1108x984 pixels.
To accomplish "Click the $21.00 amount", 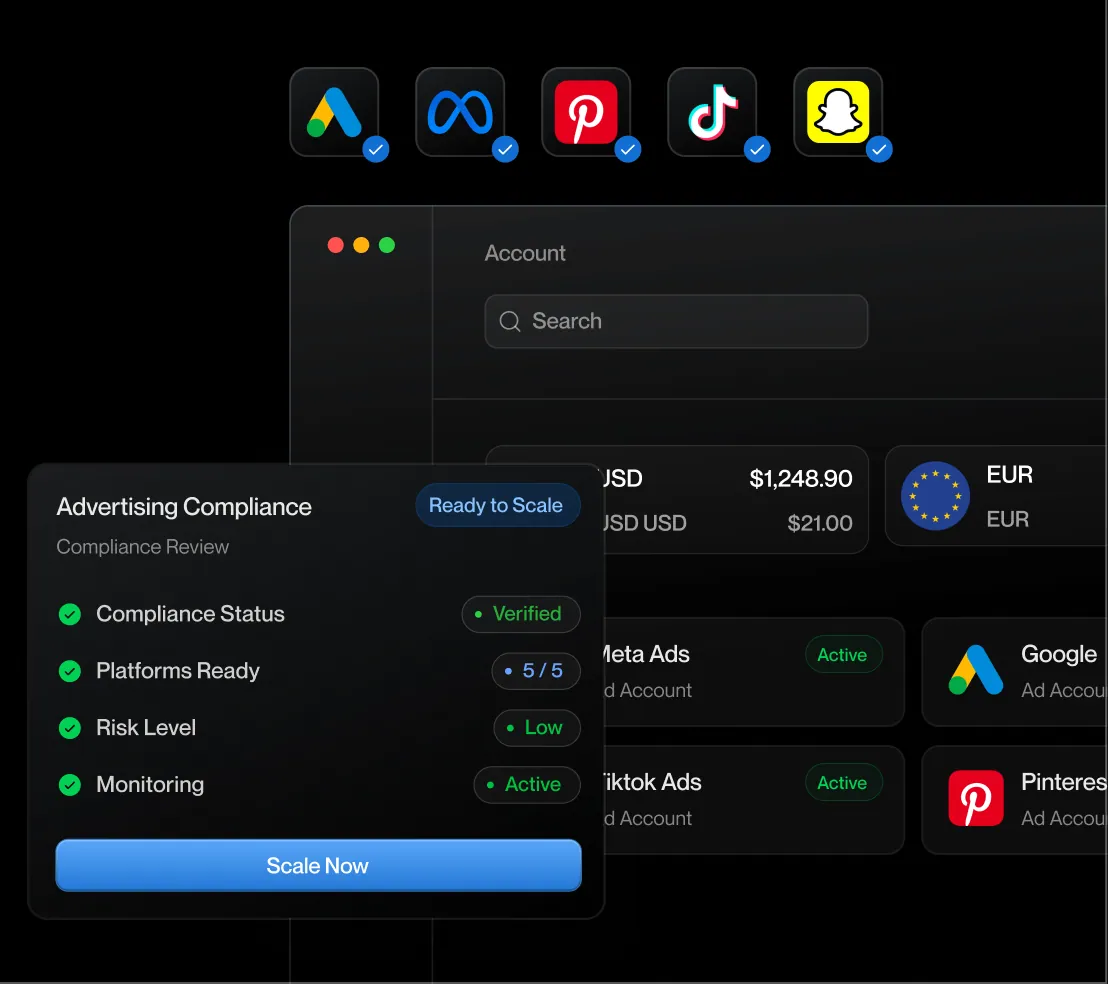I will tap(820, 523).
